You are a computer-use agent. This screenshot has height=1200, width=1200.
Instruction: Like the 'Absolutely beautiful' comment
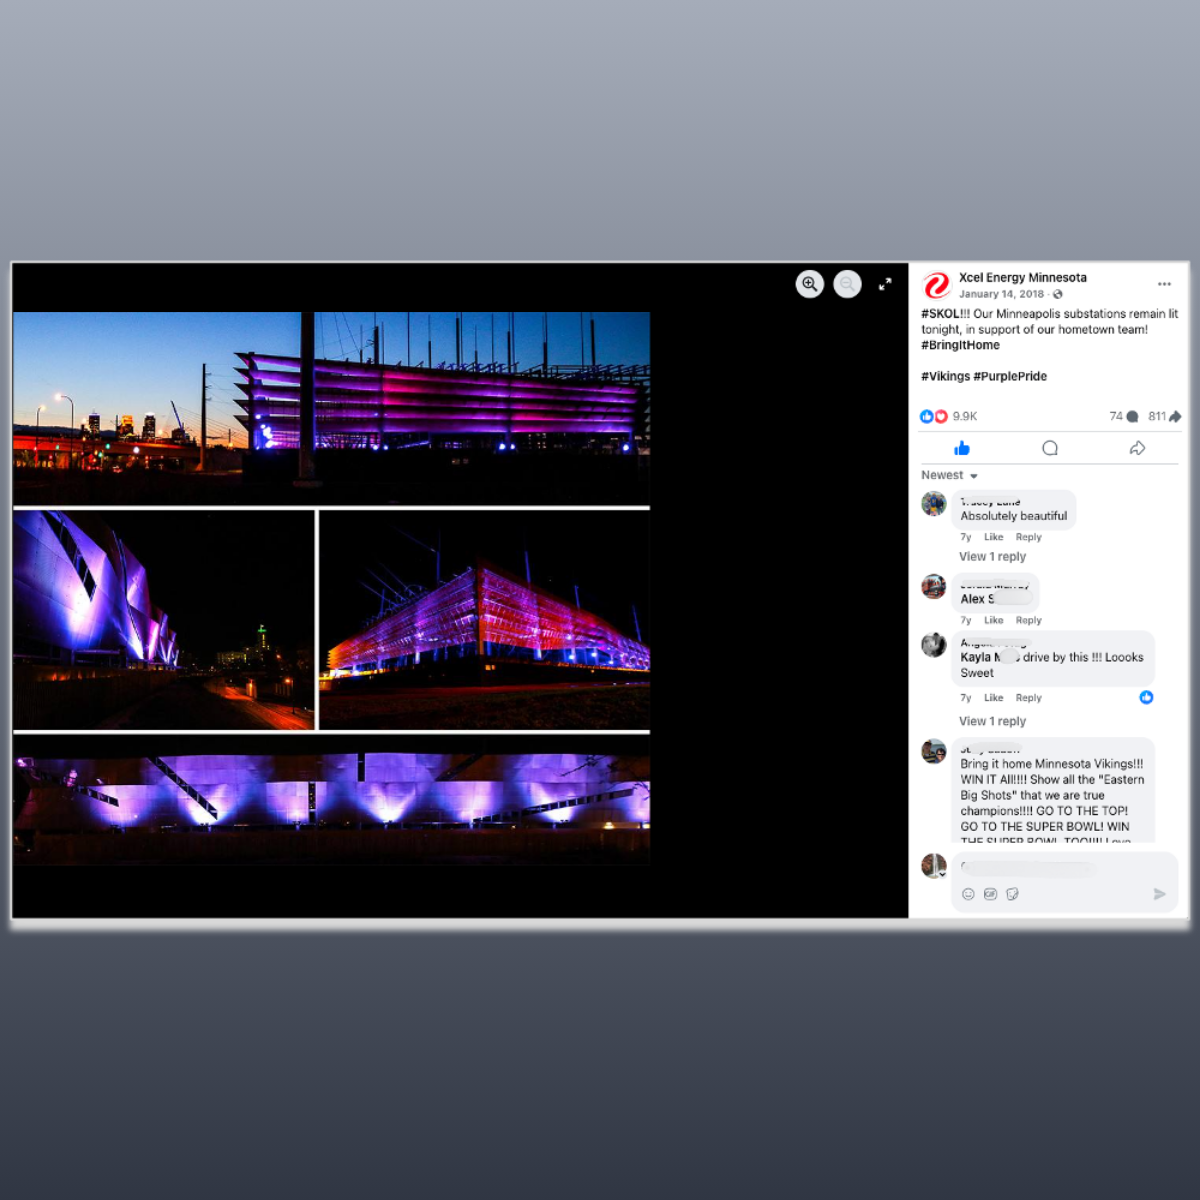click(x=993, y=537)
